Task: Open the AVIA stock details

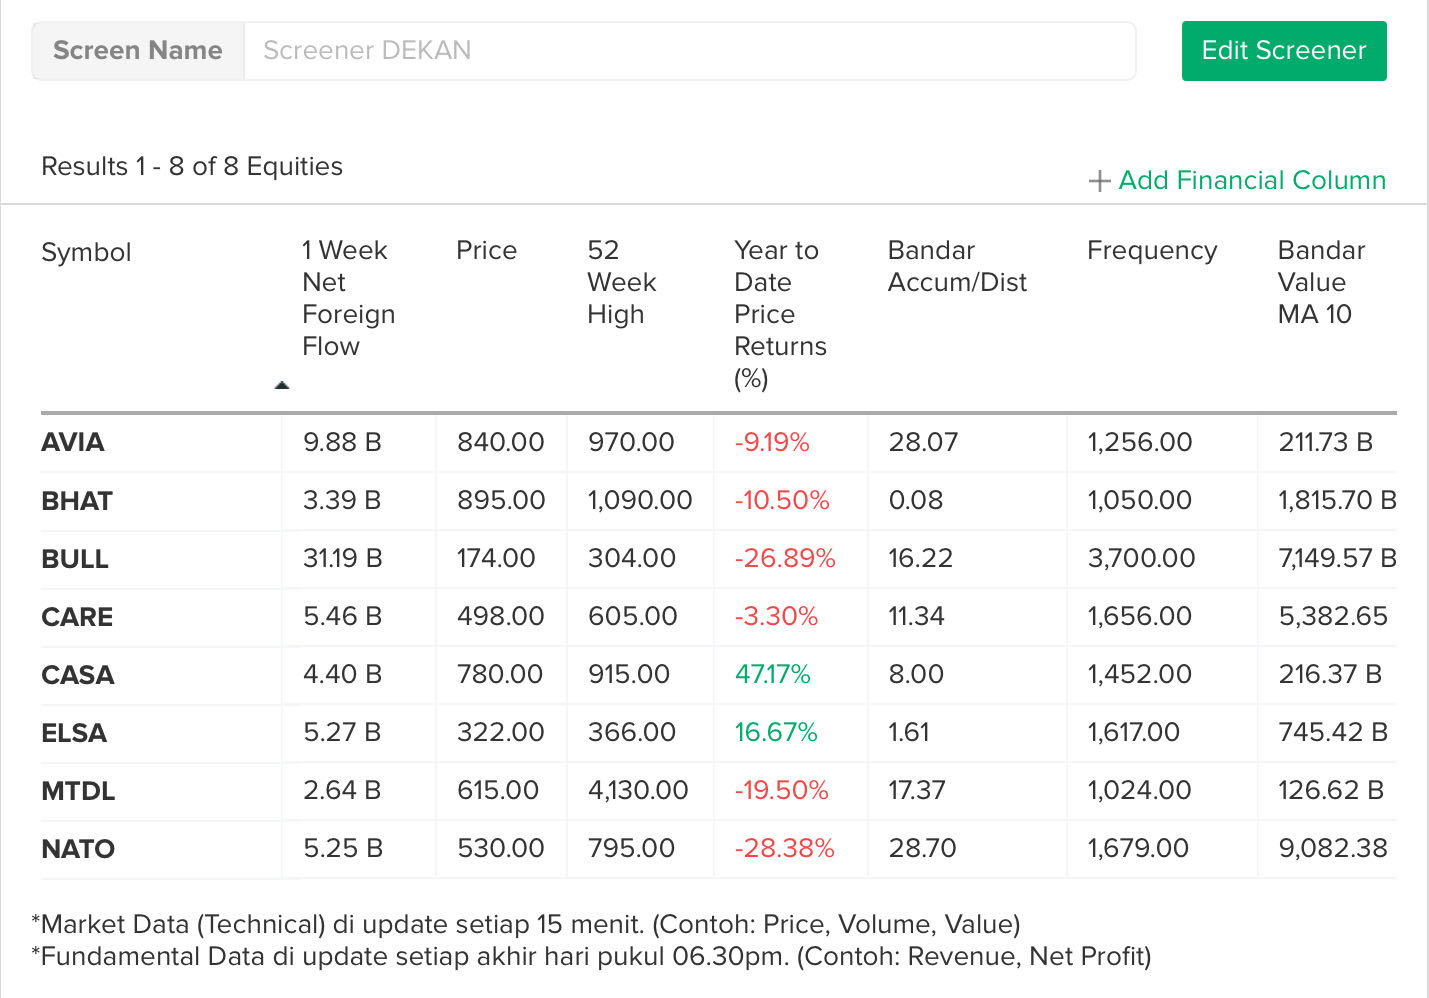Action: pos(72,442)
